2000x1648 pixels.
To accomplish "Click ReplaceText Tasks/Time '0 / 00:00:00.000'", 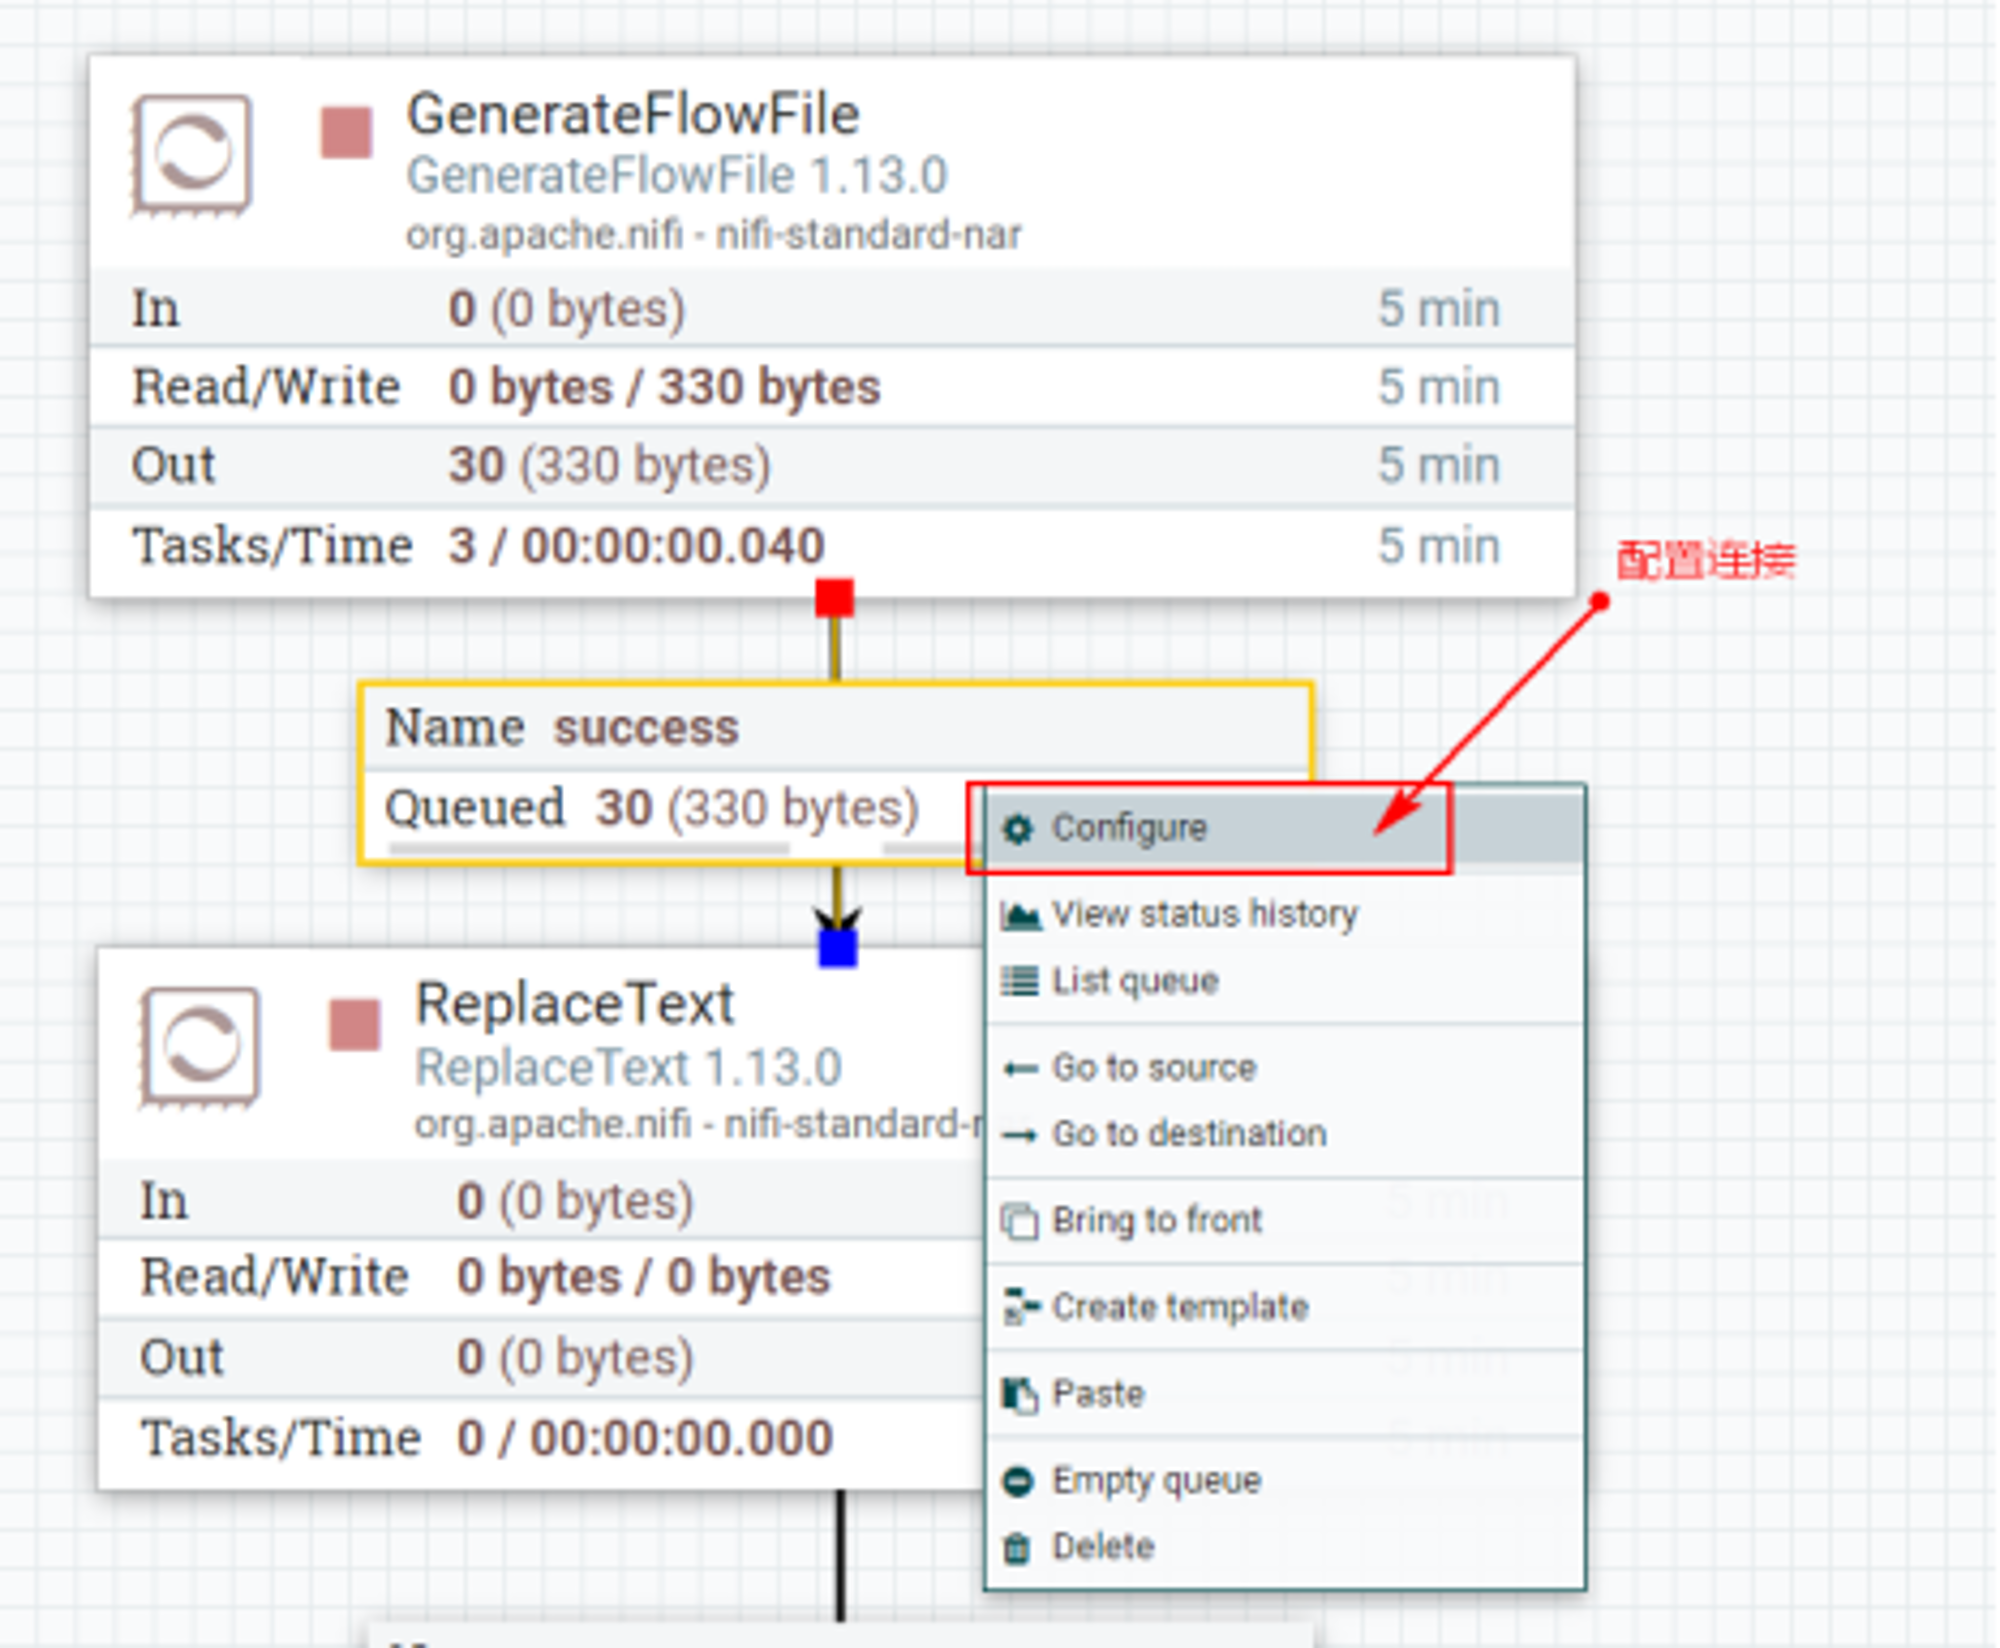I will (645, 1439).
